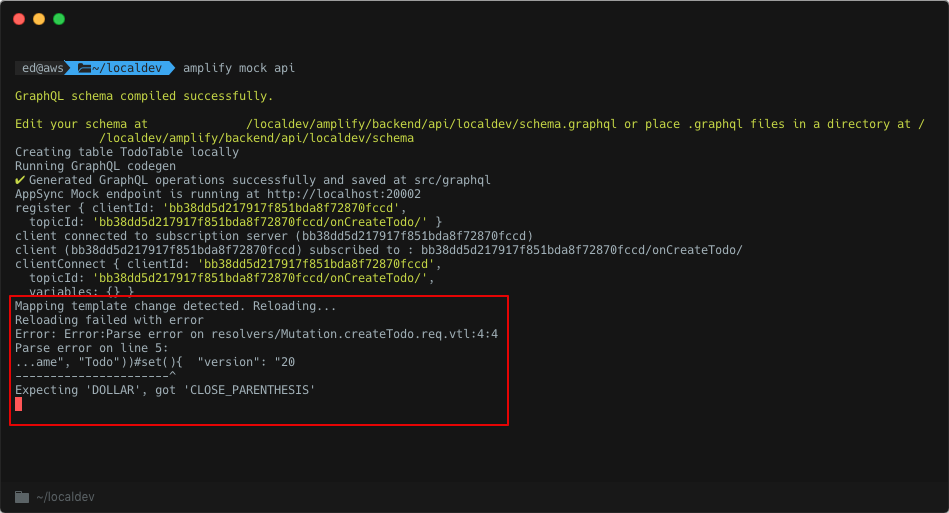Click the 'clientConnect { clientId:' line
Image resolution: width=949 pixels, height=513 pixels.
click(228, 263)
